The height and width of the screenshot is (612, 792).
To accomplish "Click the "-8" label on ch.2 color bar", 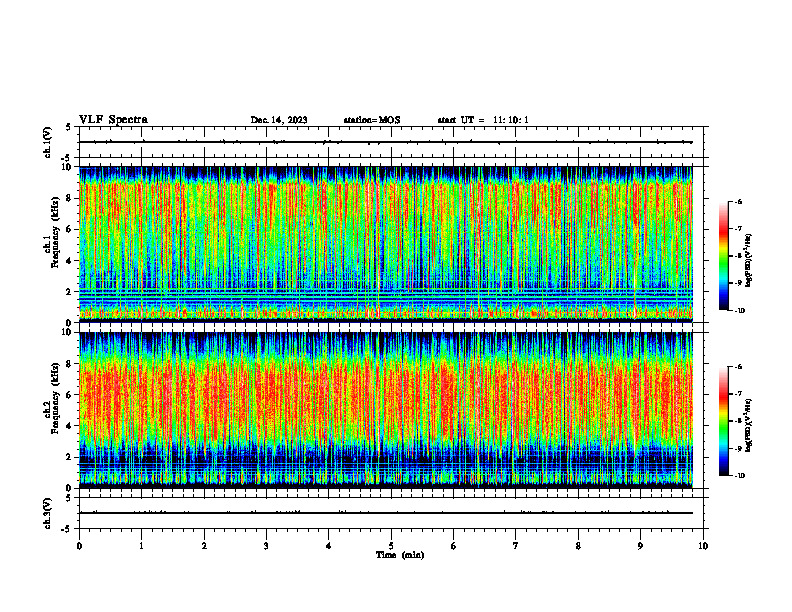I will 738,421.
